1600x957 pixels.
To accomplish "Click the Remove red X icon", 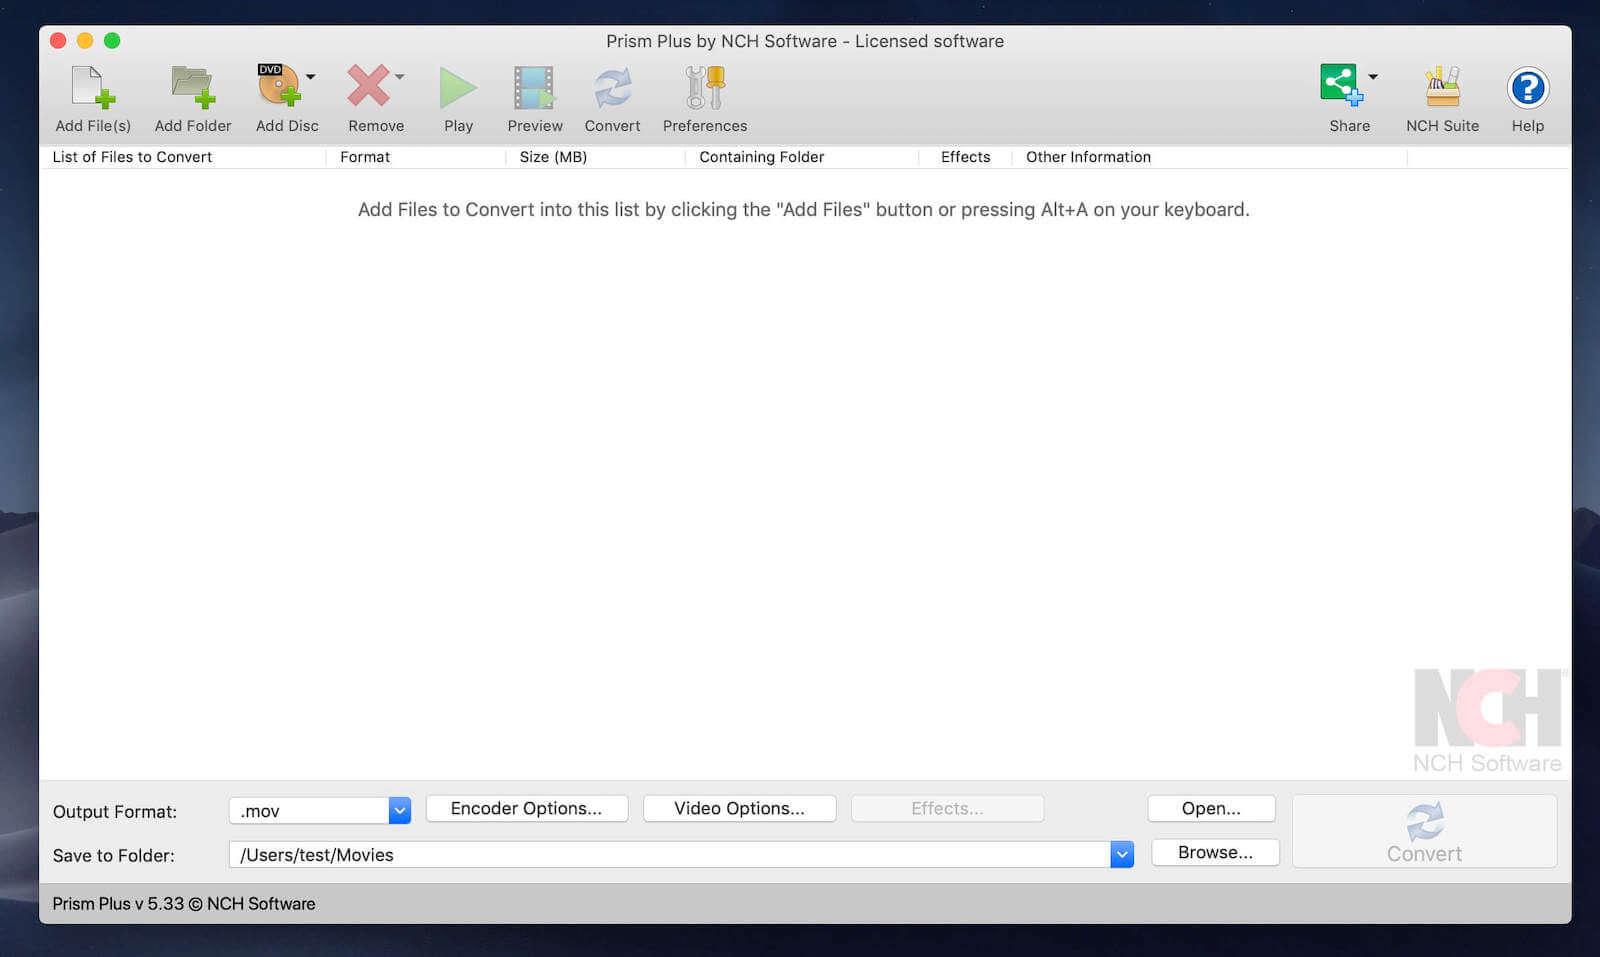I will 368,86.
